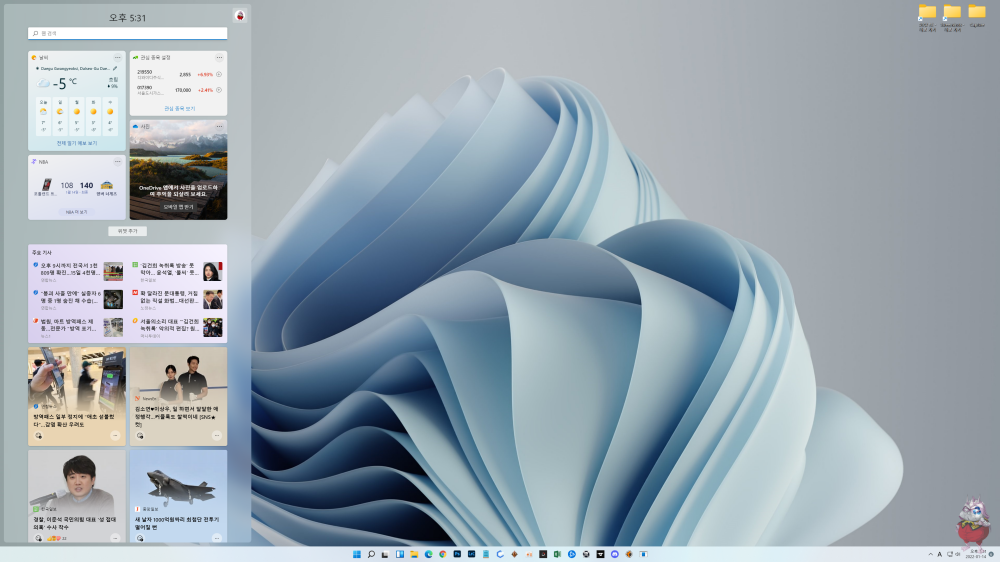Screen dimensions: 1000x562
Task: Click circle button beside 218550 stock row
Action: (x=219, y=75)
